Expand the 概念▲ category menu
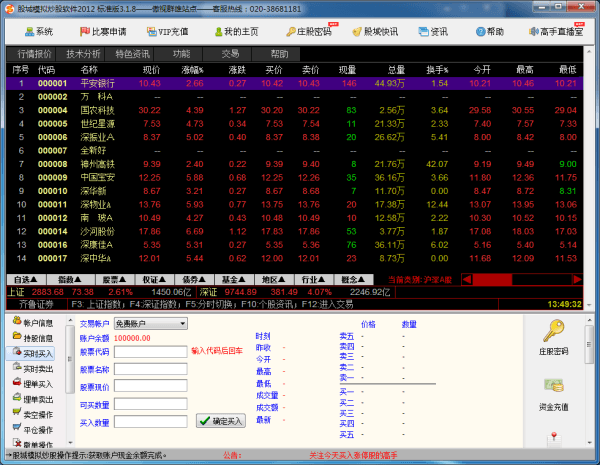Image resolution: width=600 pixels, height=465 pixels. pyautogui.click(x=353, y=280)
